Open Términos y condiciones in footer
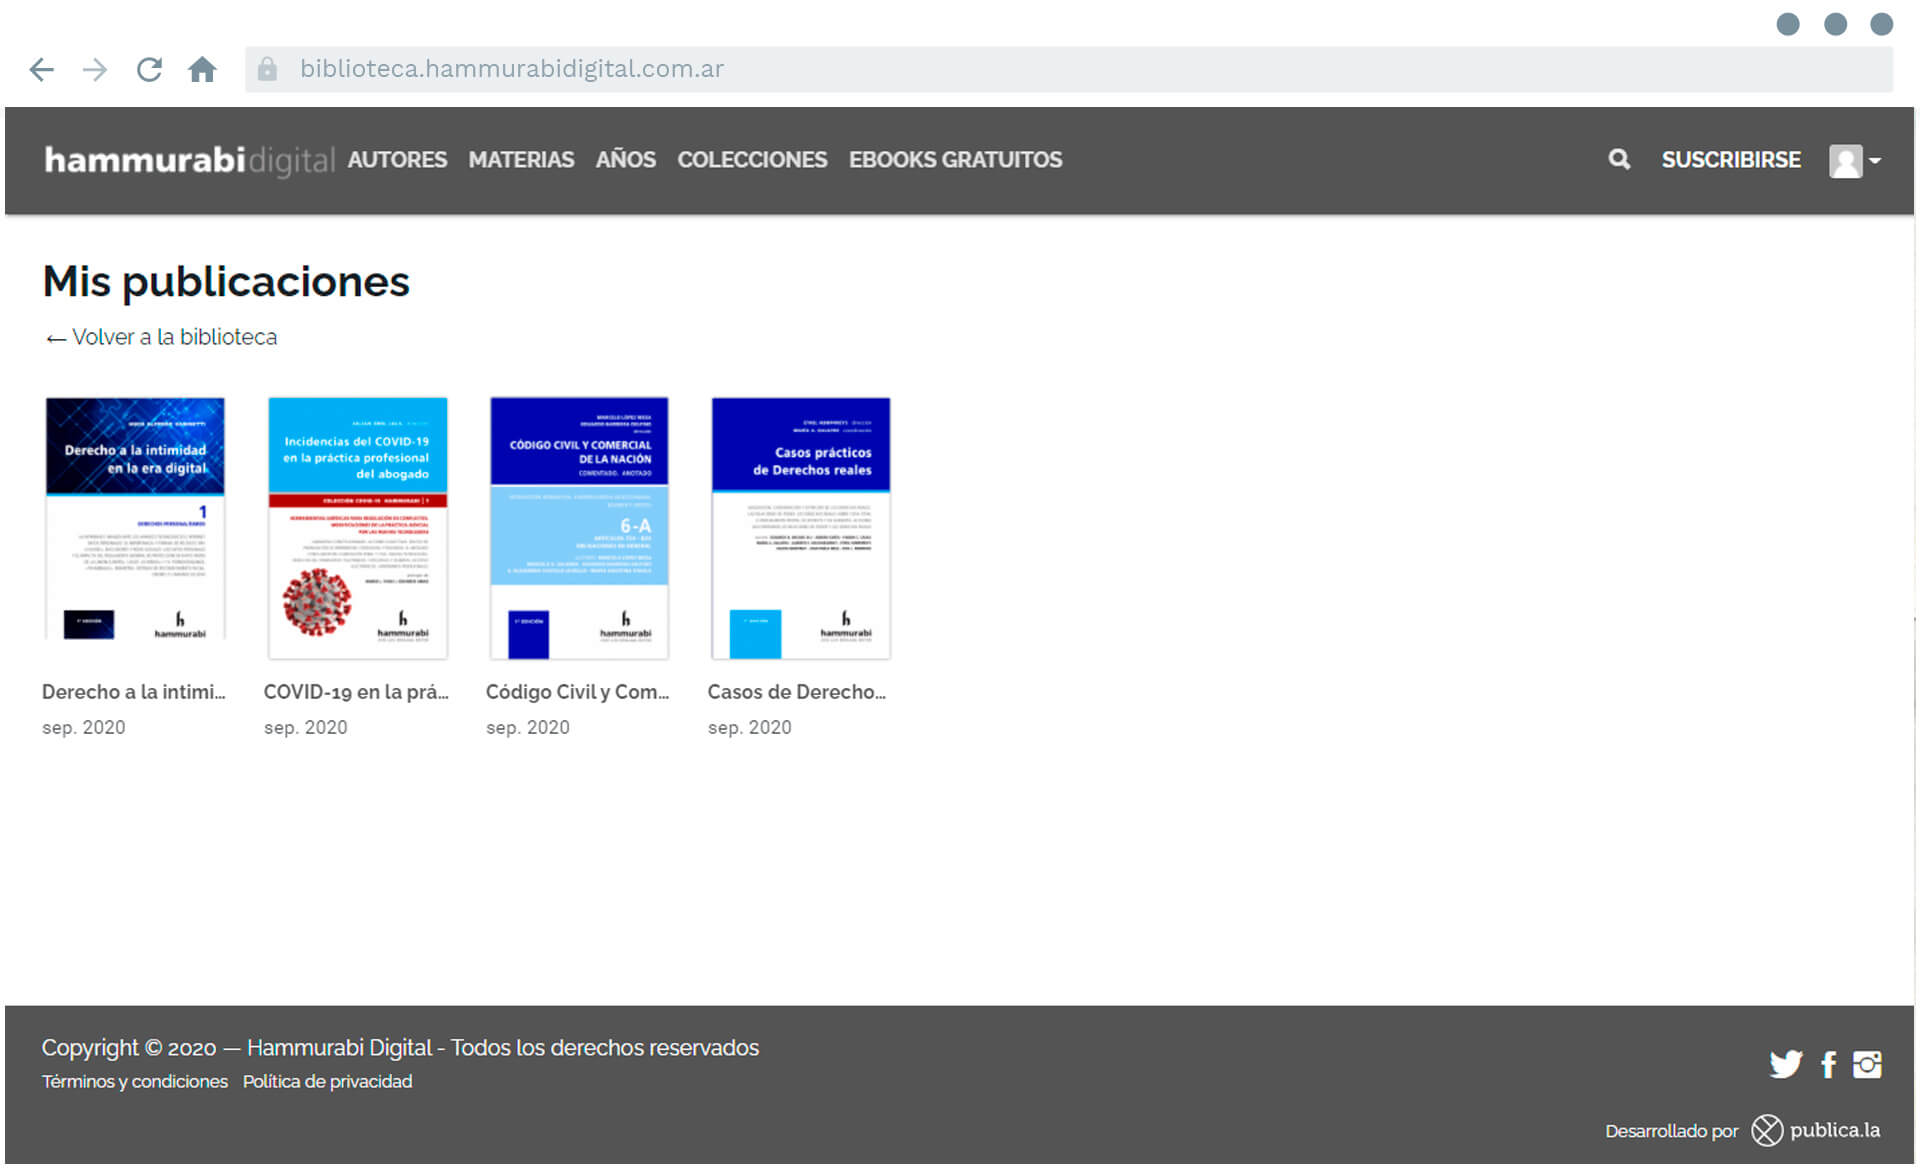Screen dimensions: 1920x1173 [135, 1082]
